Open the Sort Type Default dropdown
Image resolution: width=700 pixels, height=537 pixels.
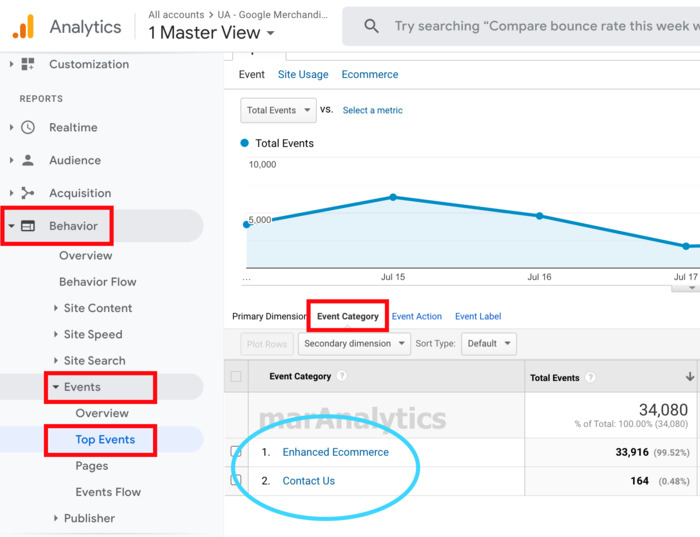pyautogui.click(x=489, y=344)
